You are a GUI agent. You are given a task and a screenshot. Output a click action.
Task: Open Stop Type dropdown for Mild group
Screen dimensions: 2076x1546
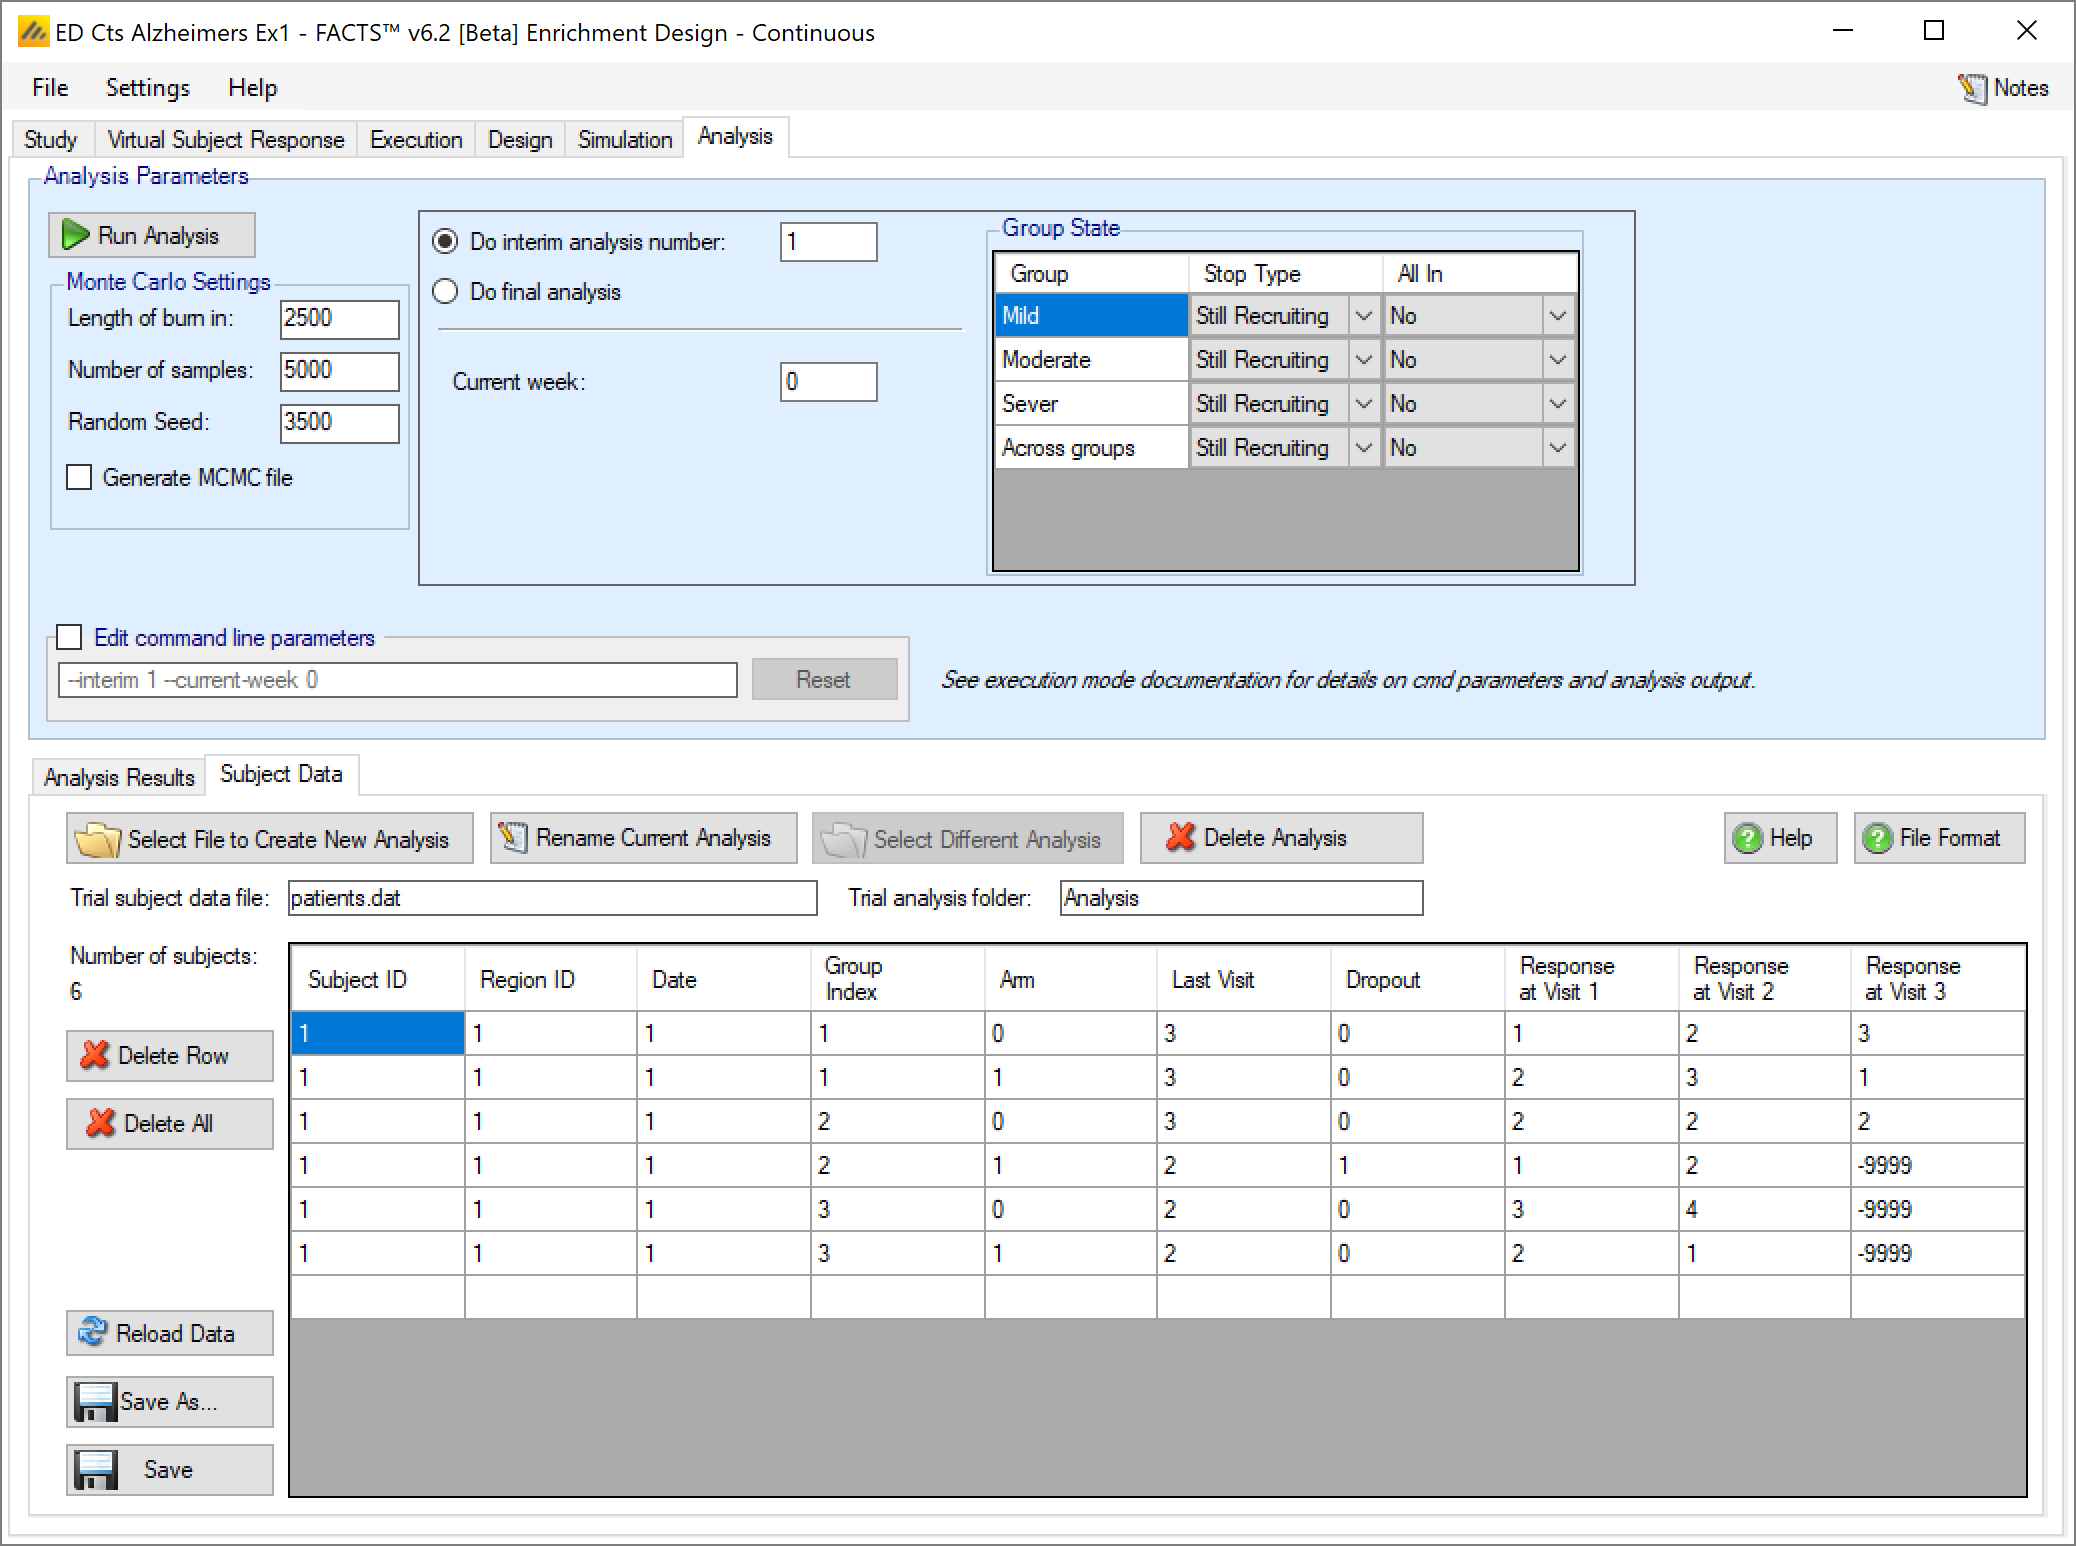(x=1363, y=316)
